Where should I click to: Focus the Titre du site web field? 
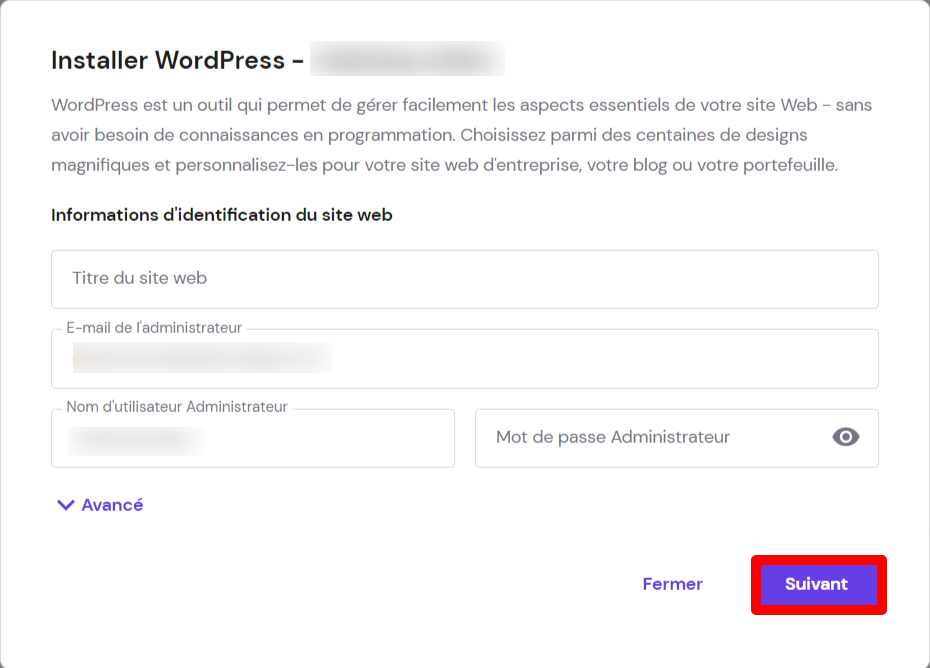465,278
